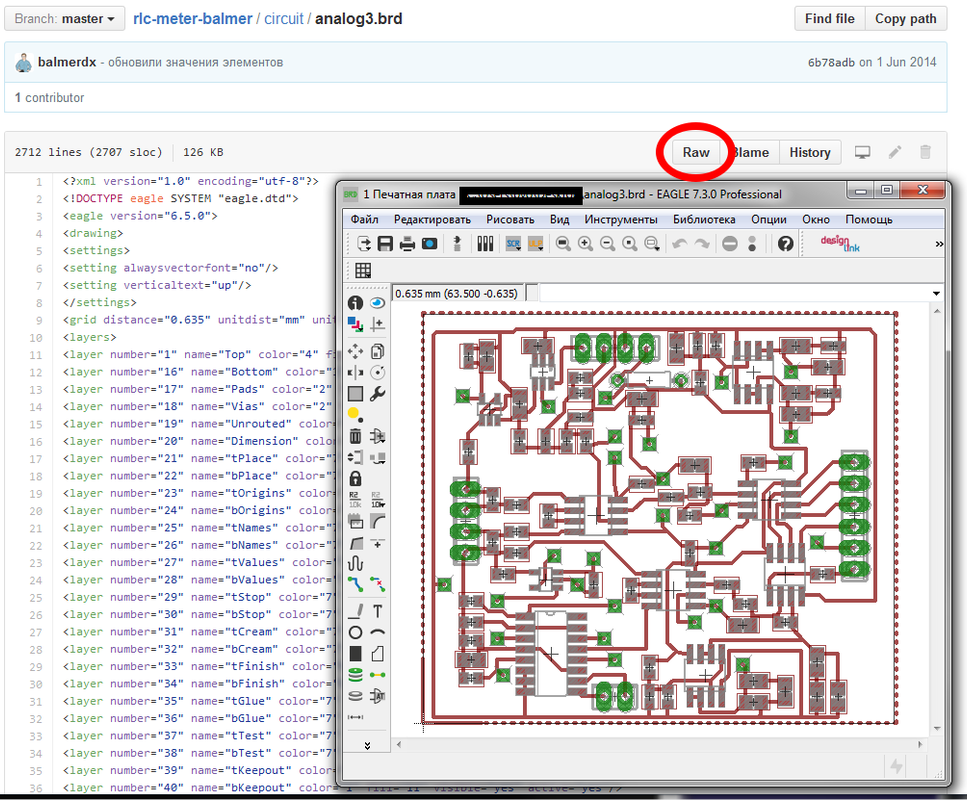Viewport: 967px width, 800px height.
Task: Open the rlc-meter-balmer repository link
Action: [x=193, y=19]
